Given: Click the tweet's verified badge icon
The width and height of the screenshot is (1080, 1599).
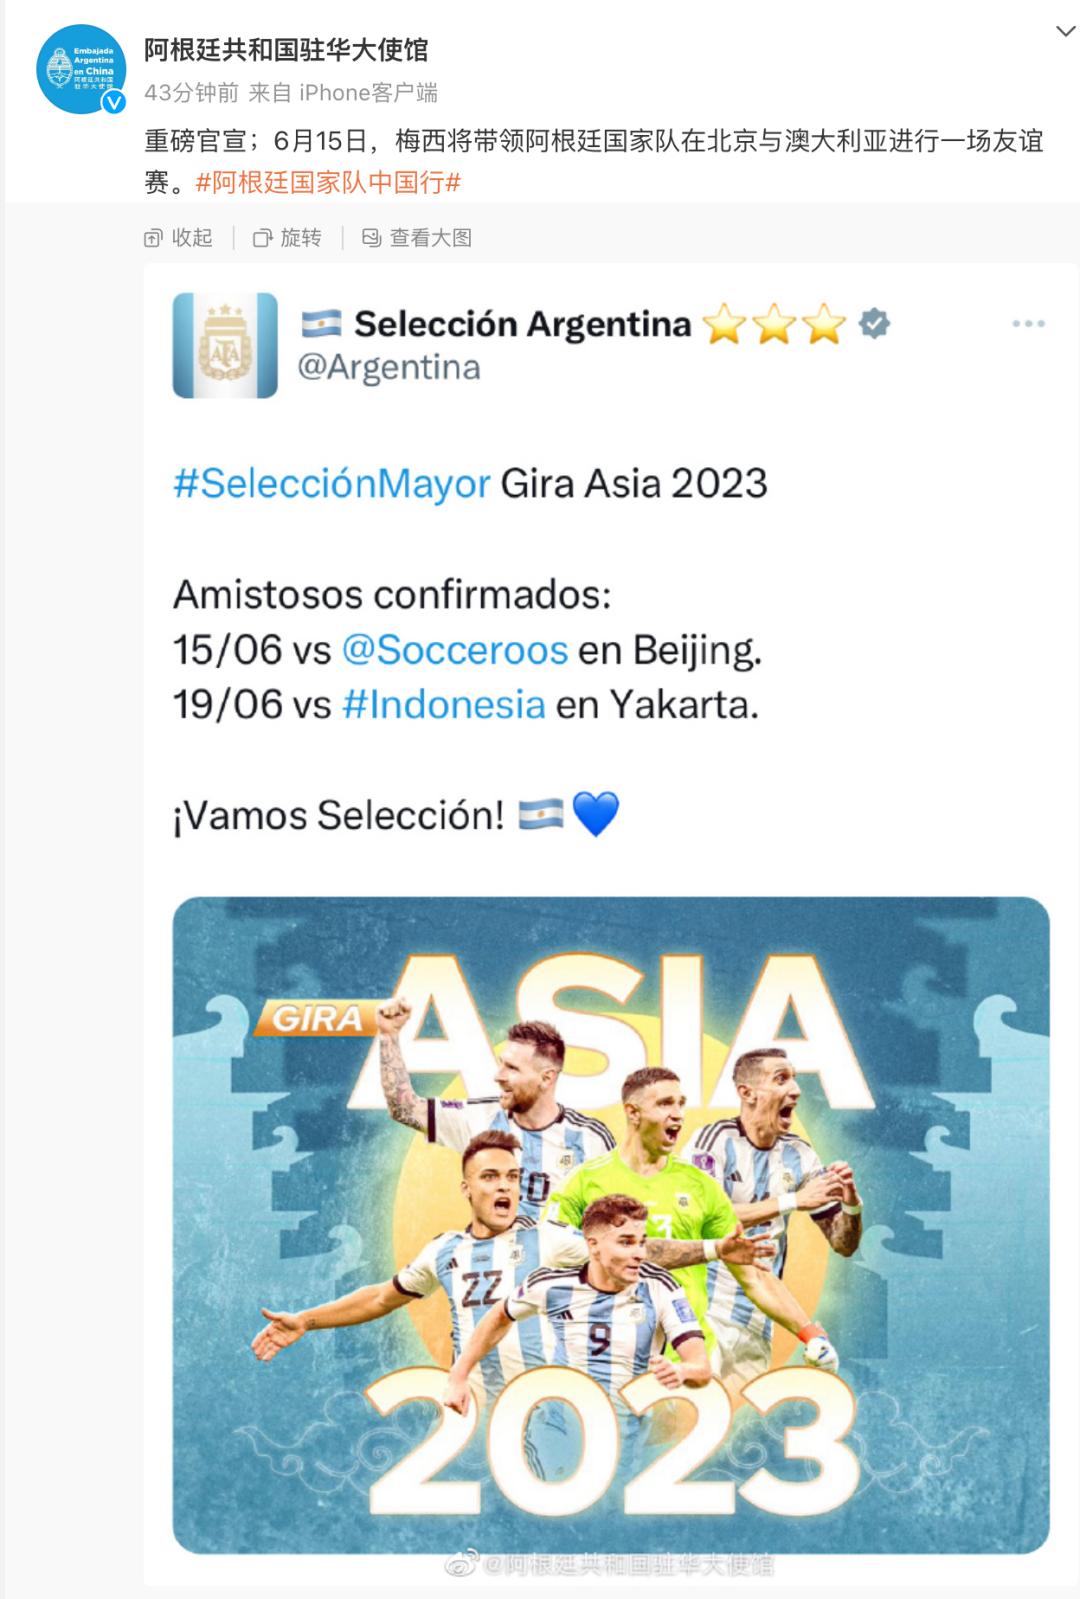Looking at the screenshot, I should point(874,324).
